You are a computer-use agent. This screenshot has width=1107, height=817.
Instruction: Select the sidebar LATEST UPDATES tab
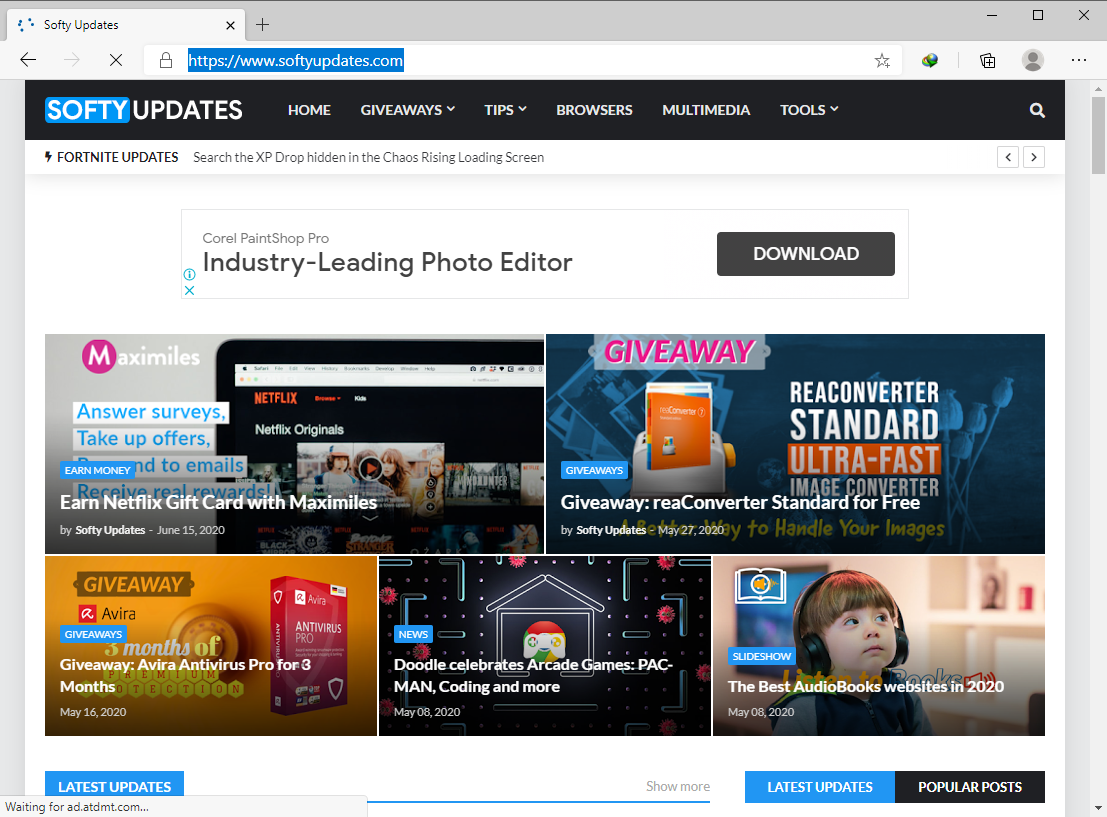pyautogui.click(x=820, y=787)
